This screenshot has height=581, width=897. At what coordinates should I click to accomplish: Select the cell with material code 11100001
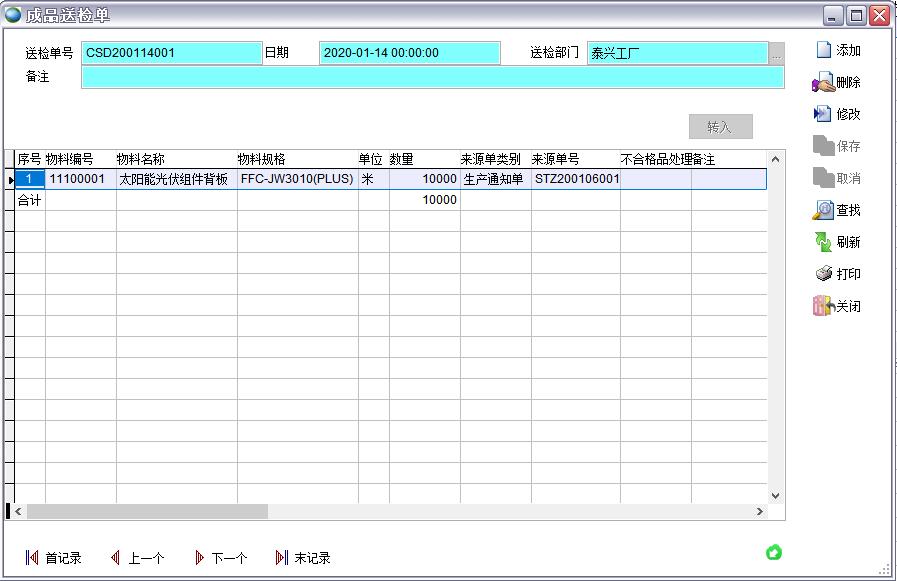[x=80, y=180]
